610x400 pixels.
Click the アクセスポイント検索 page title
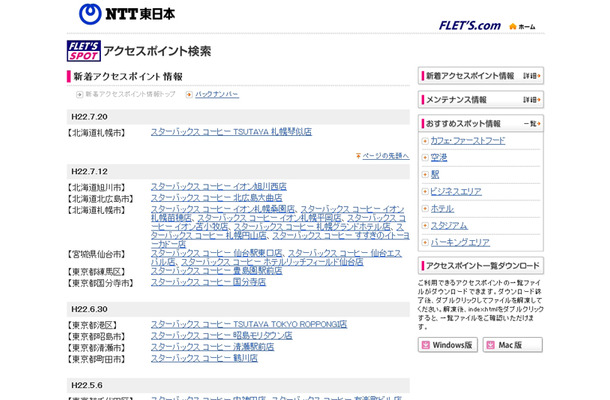point(157,51)
